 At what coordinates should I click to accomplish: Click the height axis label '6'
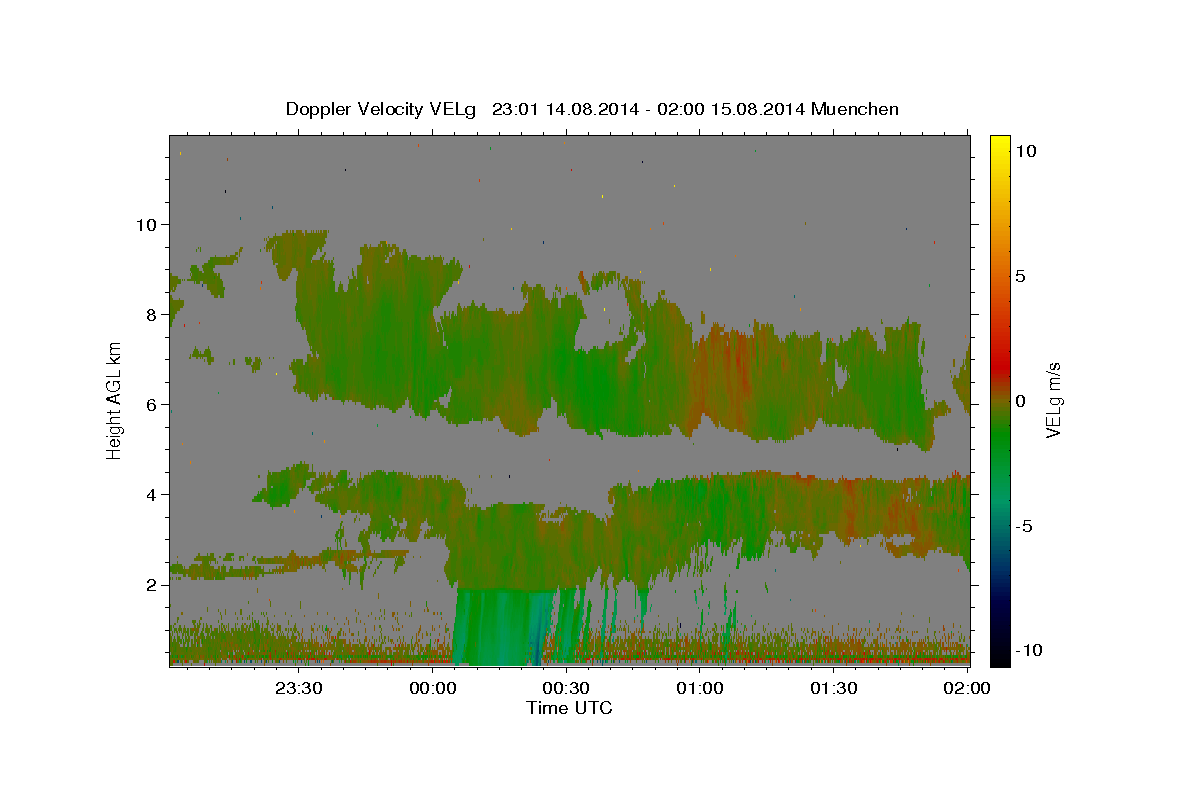[152, 404]
